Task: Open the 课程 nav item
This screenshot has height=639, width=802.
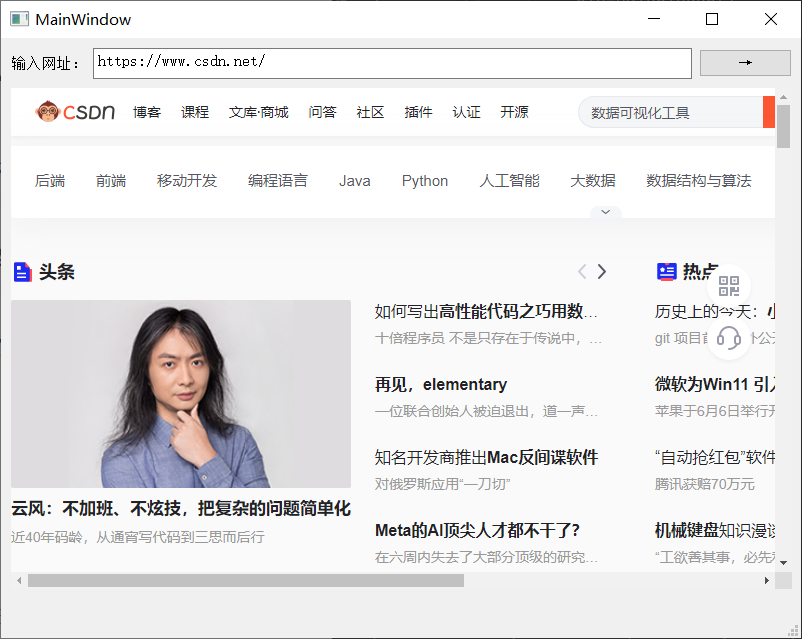Action: [x=195, y=112]
